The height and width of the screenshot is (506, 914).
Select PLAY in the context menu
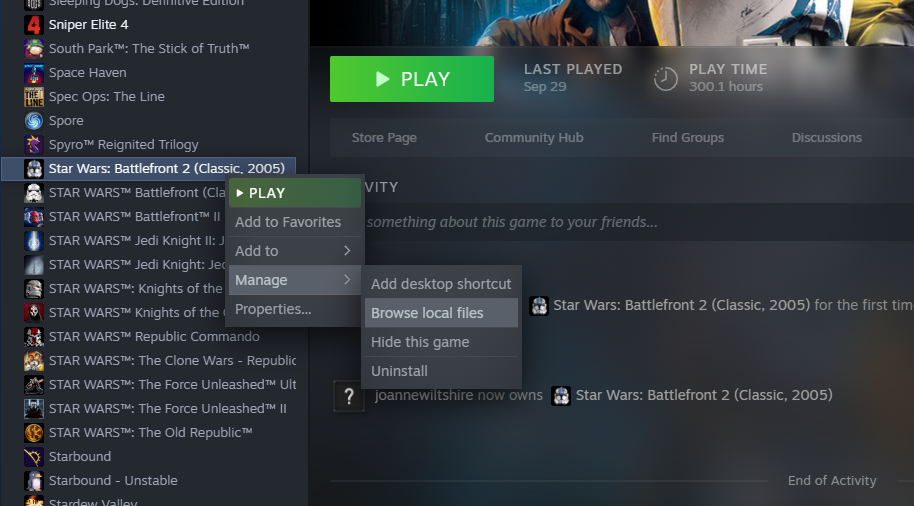pyautogui.click(x=295, y=193)
